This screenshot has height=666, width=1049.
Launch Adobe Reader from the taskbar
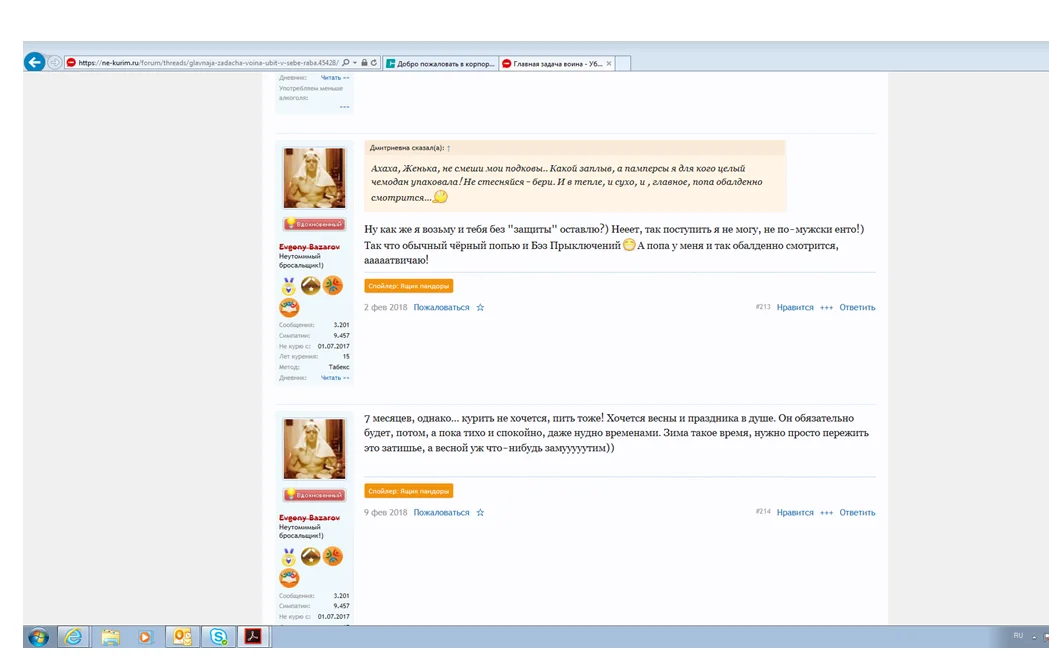[x=253, y=636]
